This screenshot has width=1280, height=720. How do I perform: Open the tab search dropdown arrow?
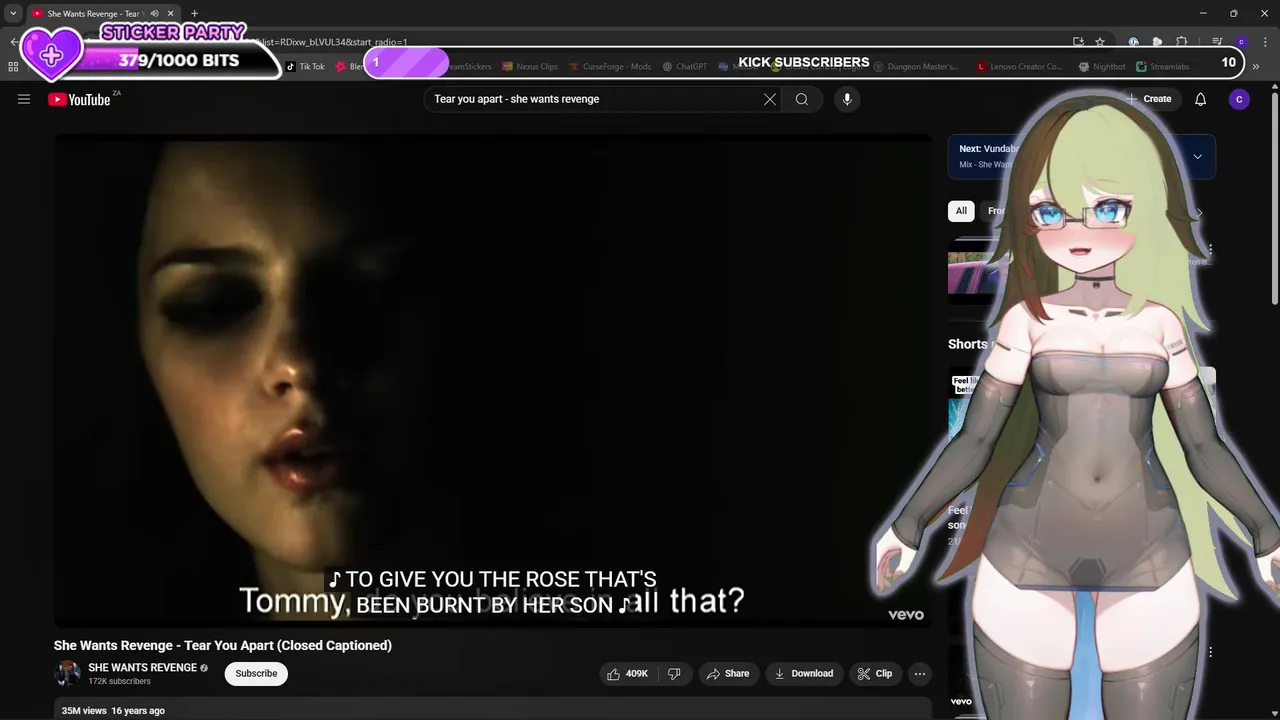[13, 14]
